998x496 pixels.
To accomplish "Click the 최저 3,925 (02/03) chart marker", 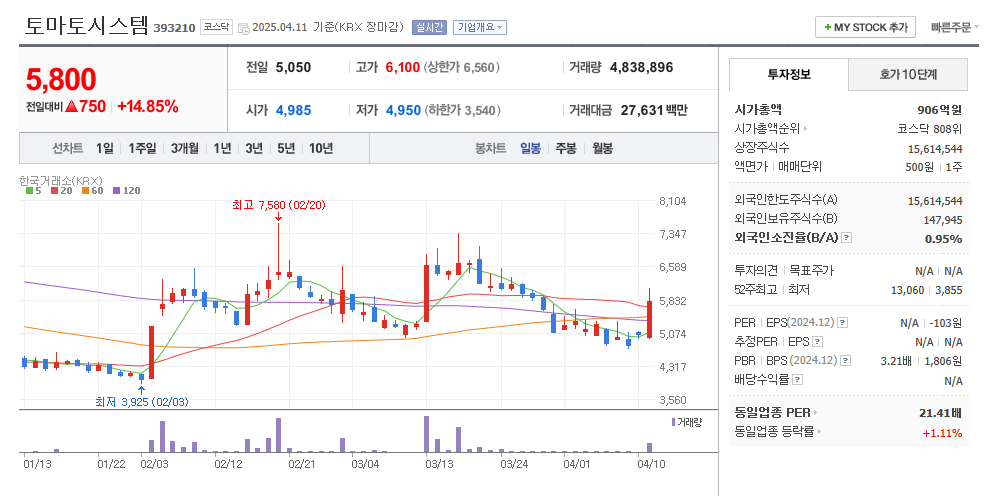I will (x=141, y=402).
